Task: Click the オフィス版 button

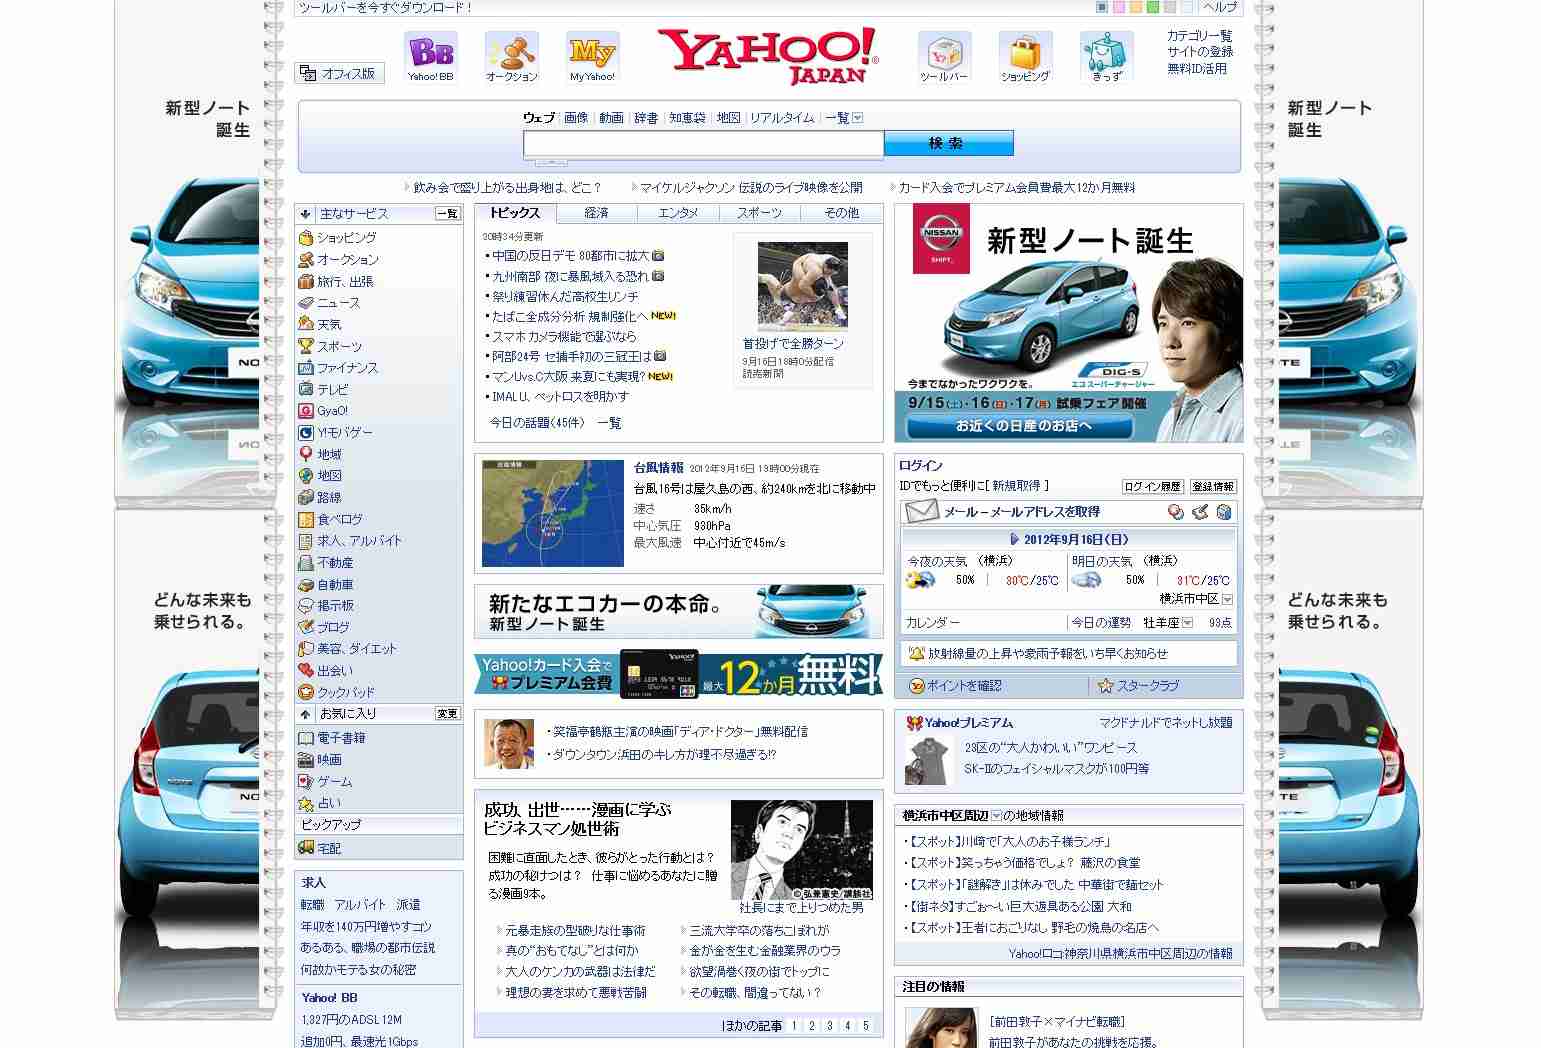Action: [340, 73]
